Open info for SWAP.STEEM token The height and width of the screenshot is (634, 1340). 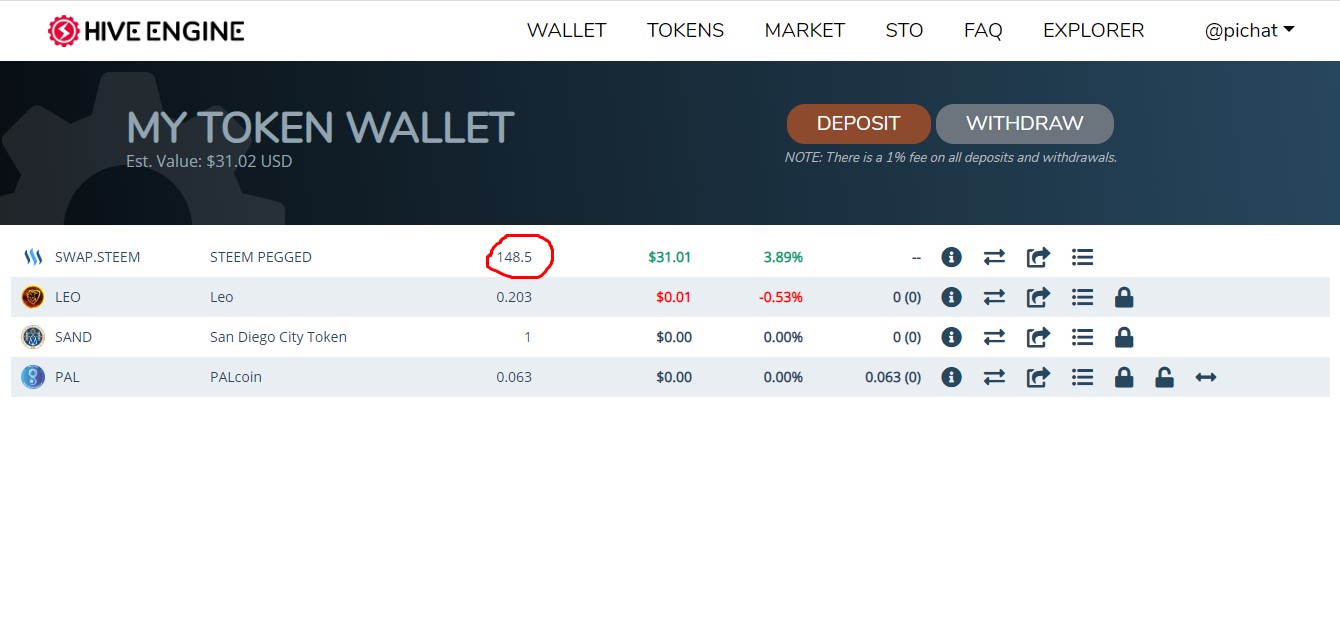point(951,257)
